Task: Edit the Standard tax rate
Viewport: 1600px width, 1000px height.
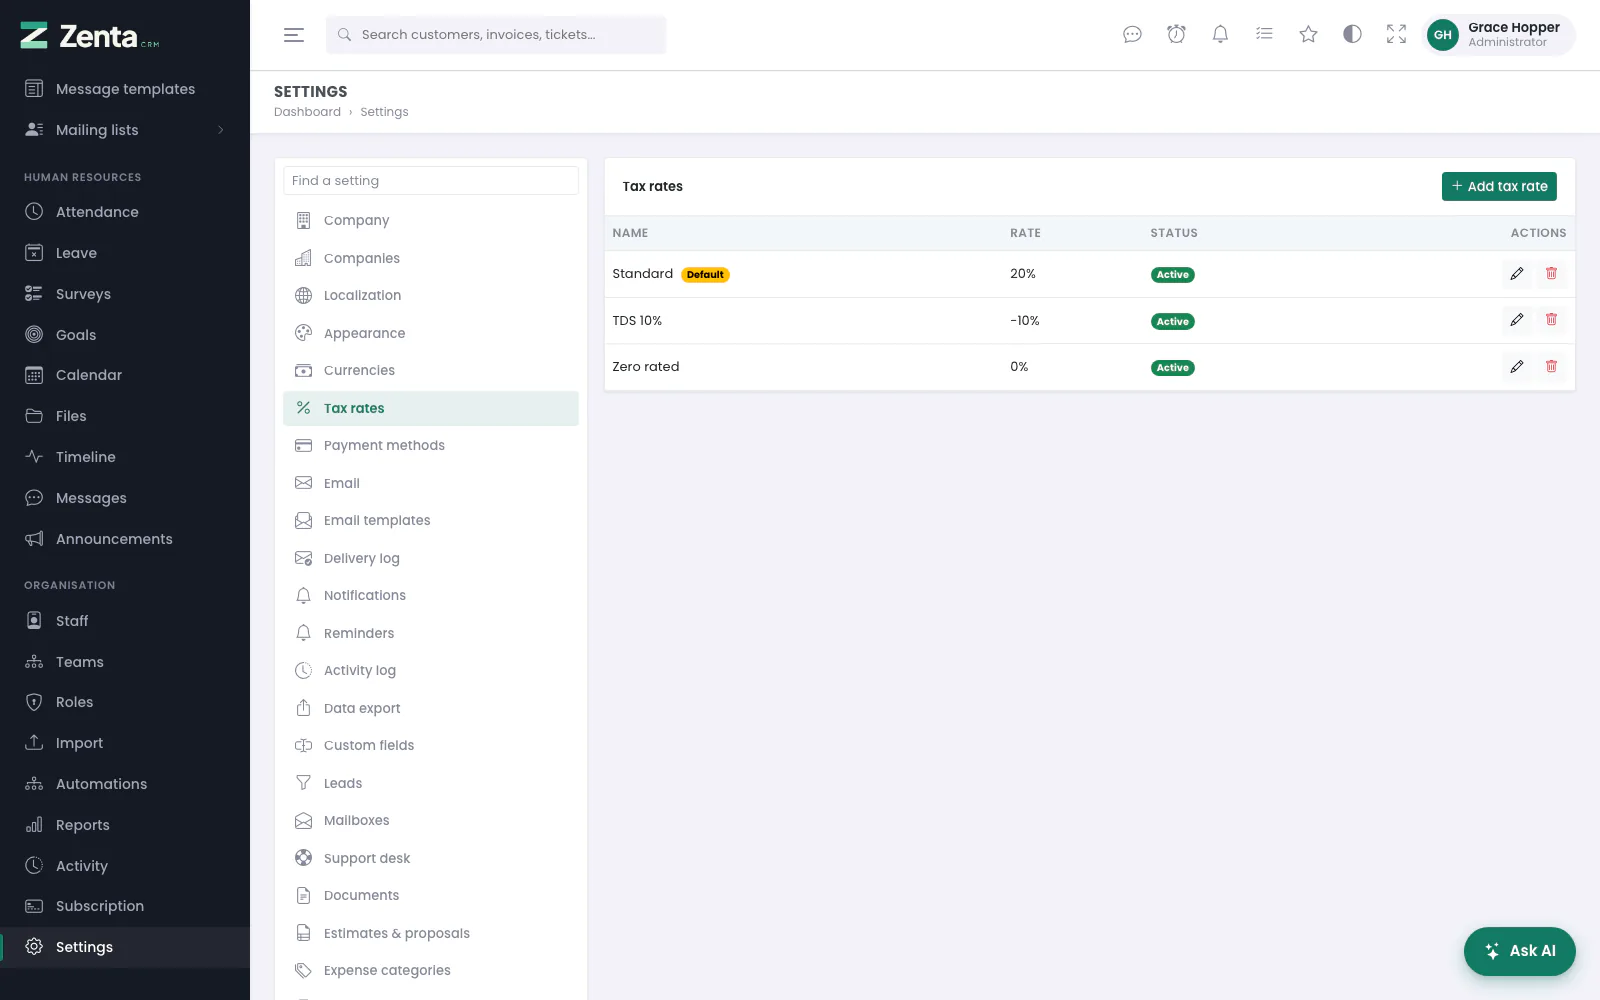Action: (1517, 274)
